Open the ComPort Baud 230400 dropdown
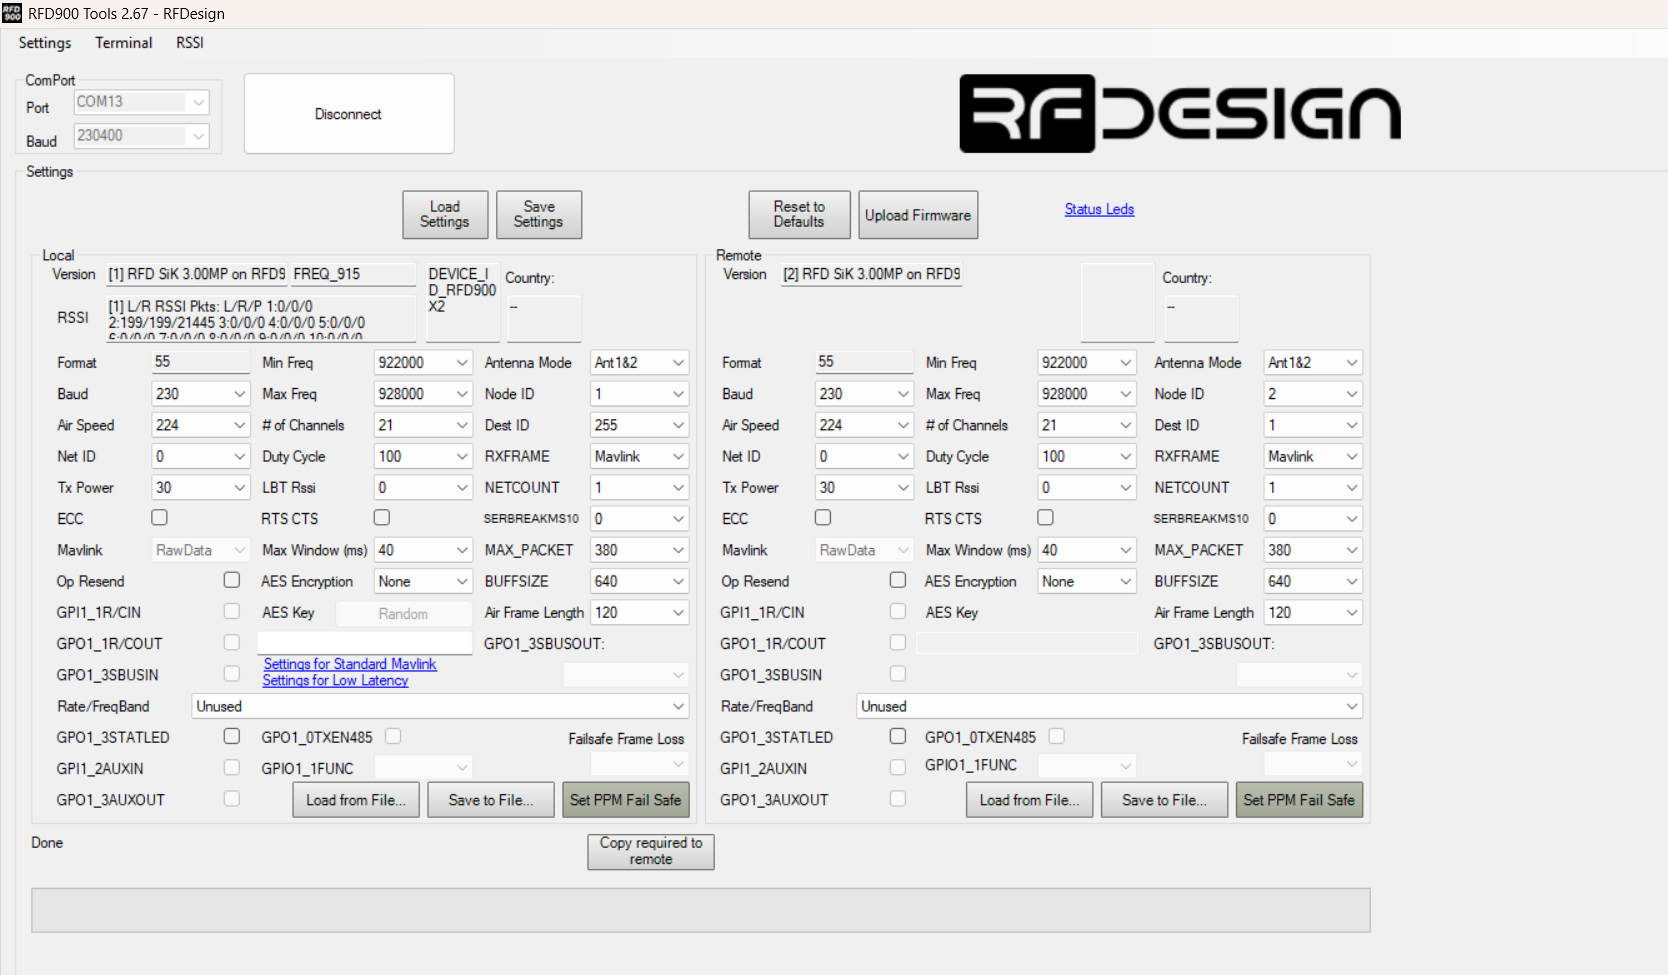The height and width of the screenshot is (975, 1668). click(141, 136)
